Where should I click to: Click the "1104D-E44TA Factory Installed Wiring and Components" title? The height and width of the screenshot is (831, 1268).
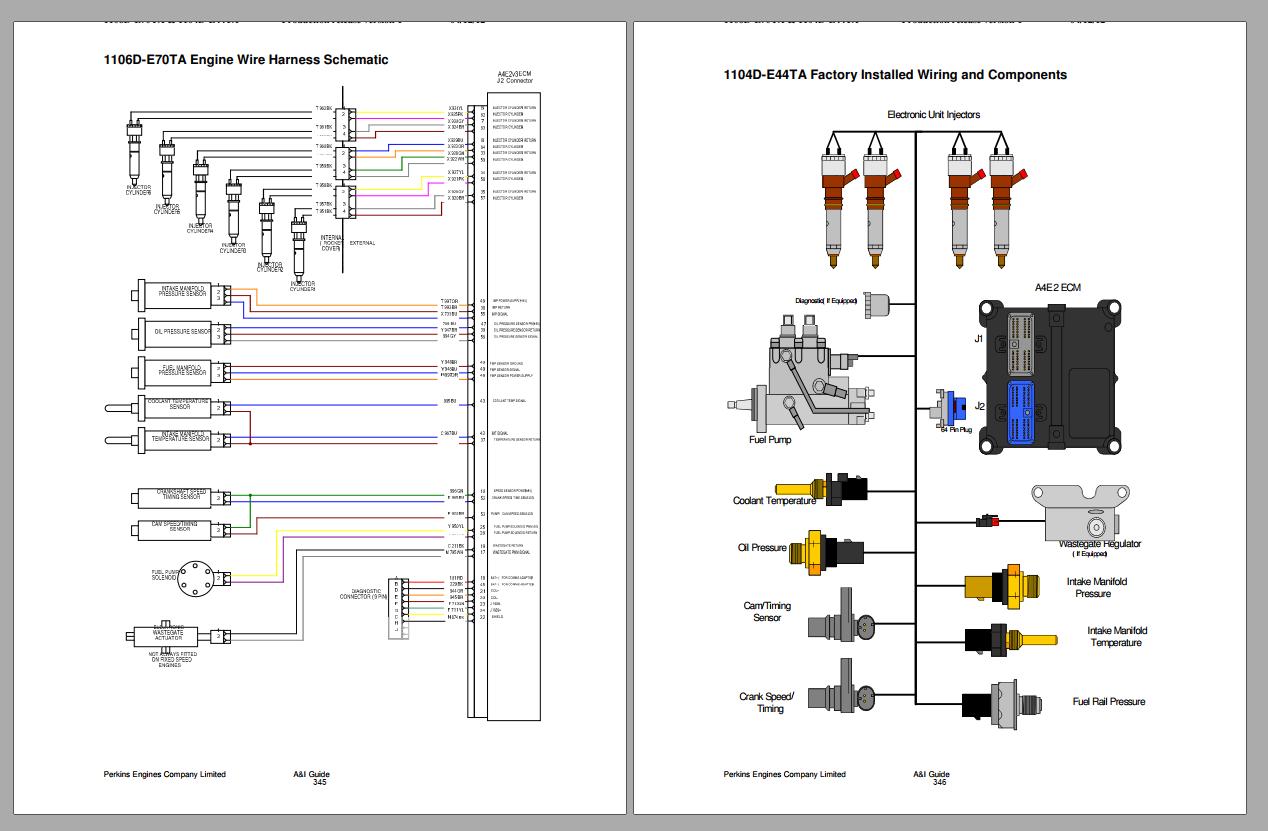[x=895, y=75]
